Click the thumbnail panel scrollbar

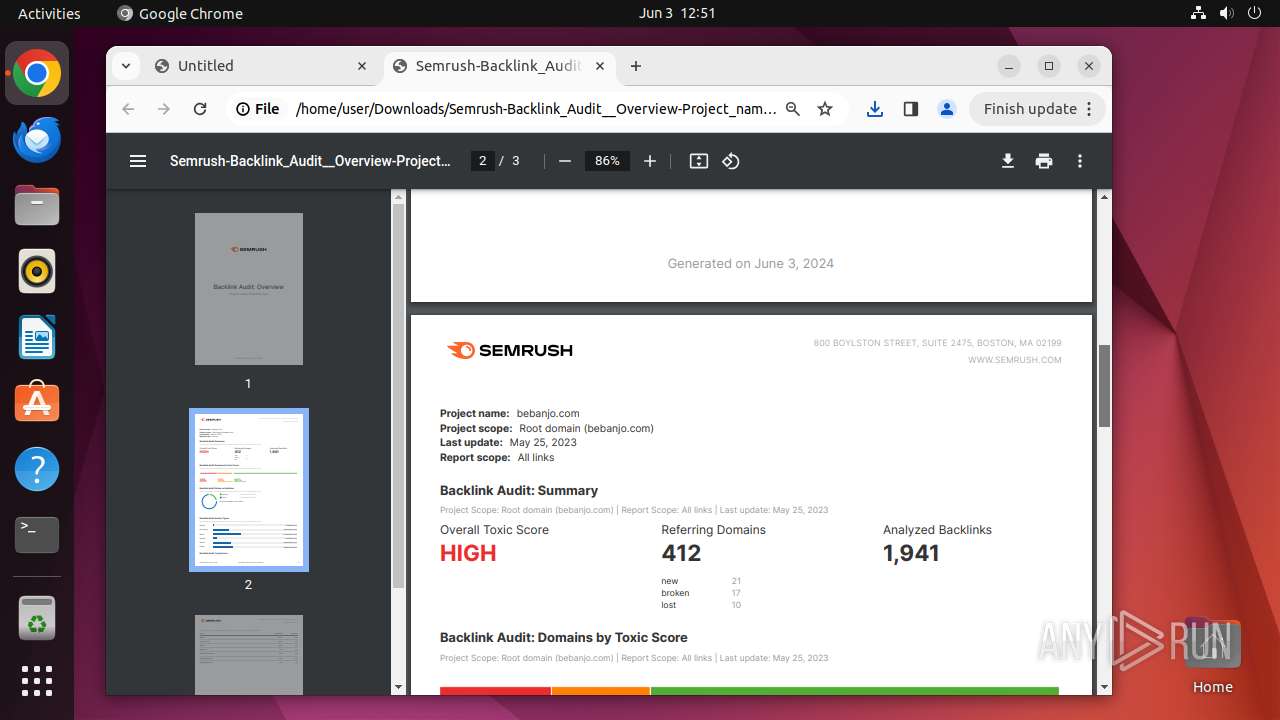point(399,395)
